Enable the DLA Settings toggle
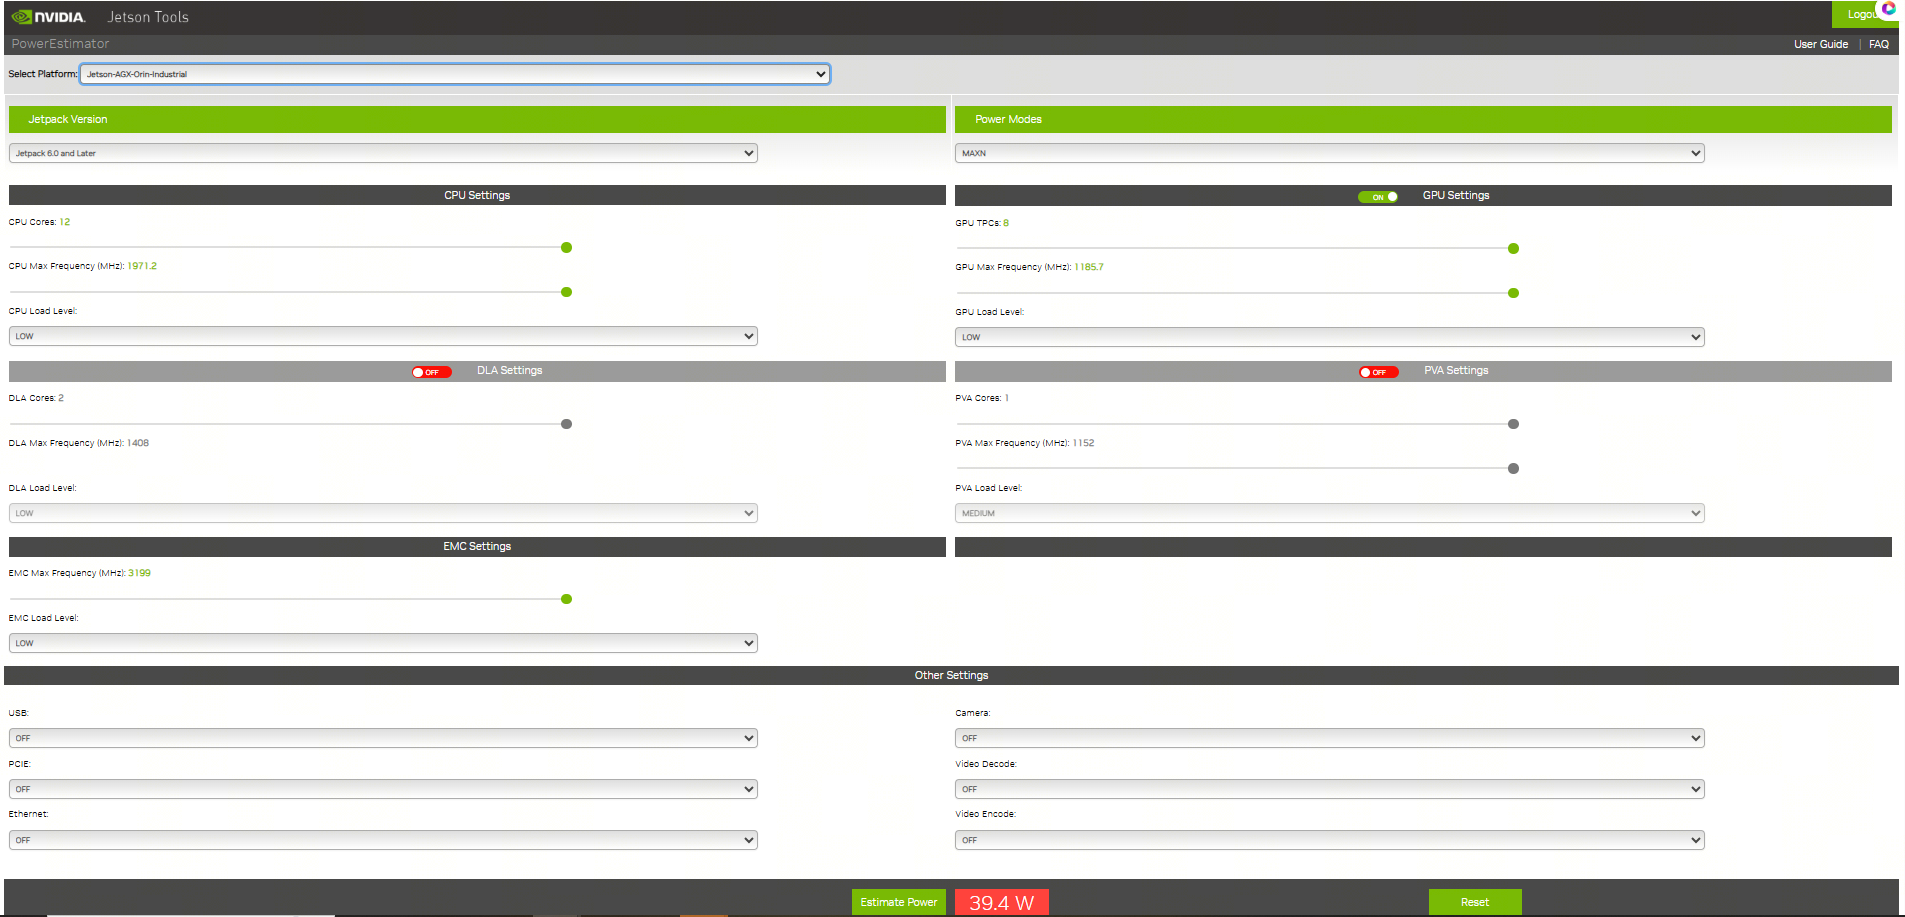Screen dimensions: 1905x917 [x=432, y=372]
